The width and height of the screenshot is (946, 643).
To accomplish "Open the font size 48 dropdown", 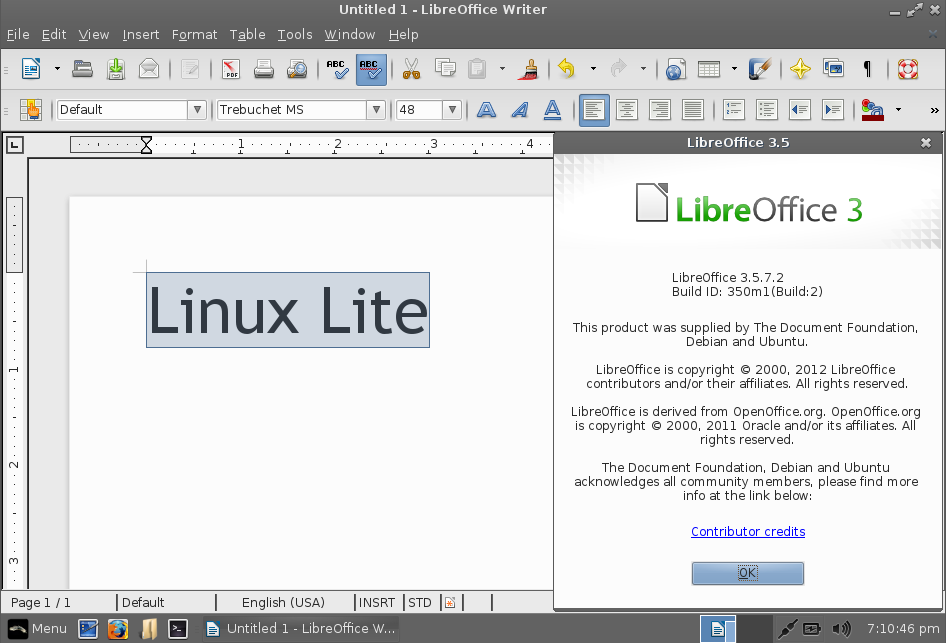I will pyautogui.click(x=452, y=110).
